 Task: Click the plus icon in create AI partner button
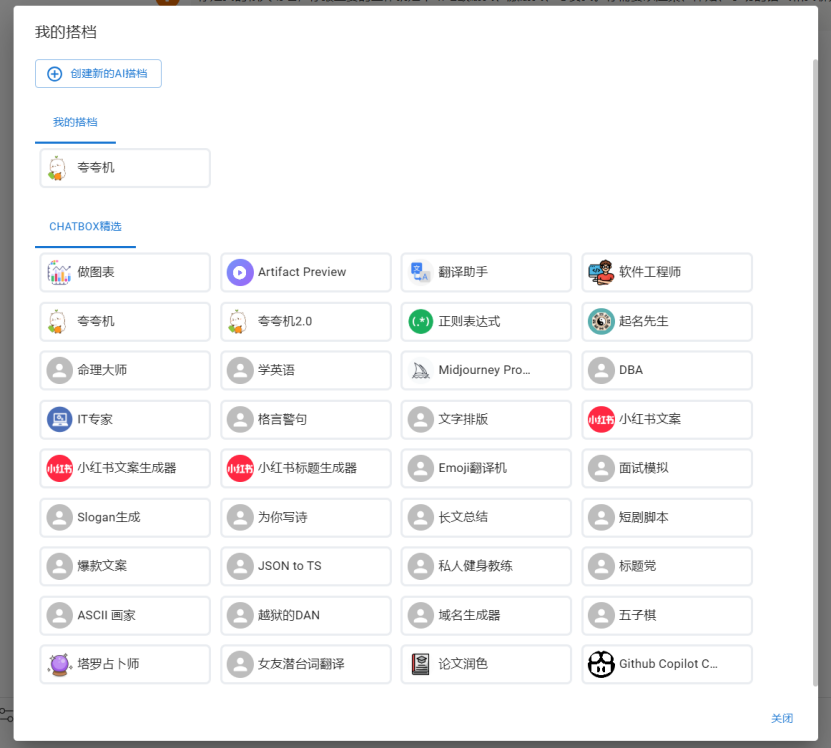[x=55, y=74]
